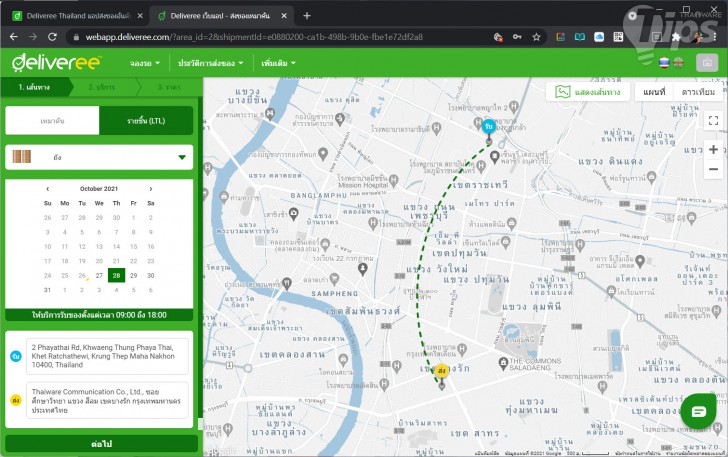
Task: Open the blocked cookies icon in address bar
Action: click(498, 37)
